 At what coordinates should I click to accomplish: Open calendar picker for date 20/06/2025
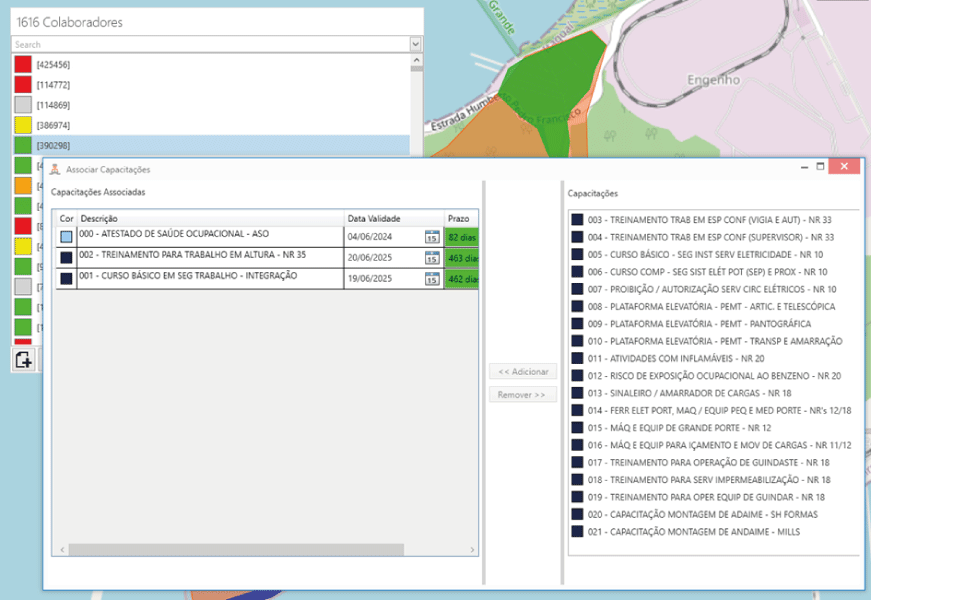(x=432, y=258)
